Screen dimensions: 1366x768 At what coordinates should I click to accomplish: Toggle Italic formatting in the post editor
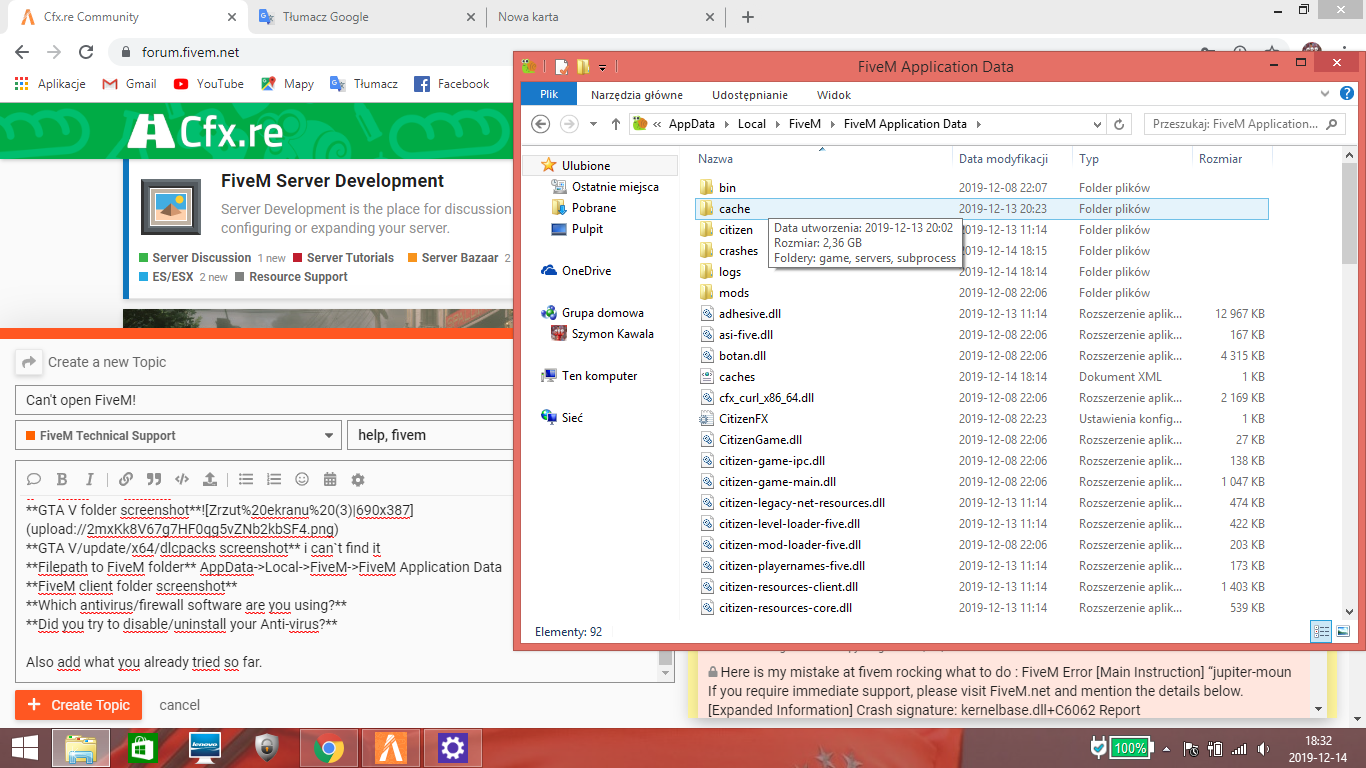click(x=90, y=479)
